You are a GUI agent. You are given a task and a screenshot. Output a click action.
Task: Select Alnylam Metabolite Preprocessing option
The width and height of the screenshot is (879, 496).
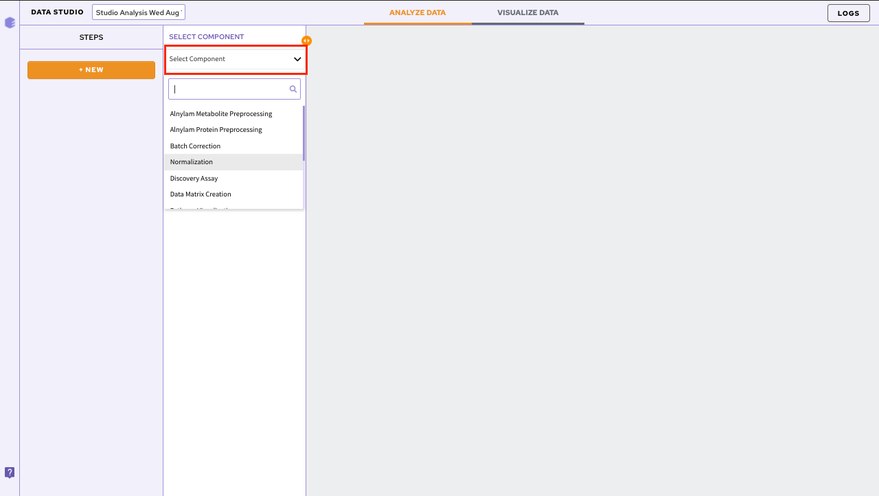tap(234, 114)
